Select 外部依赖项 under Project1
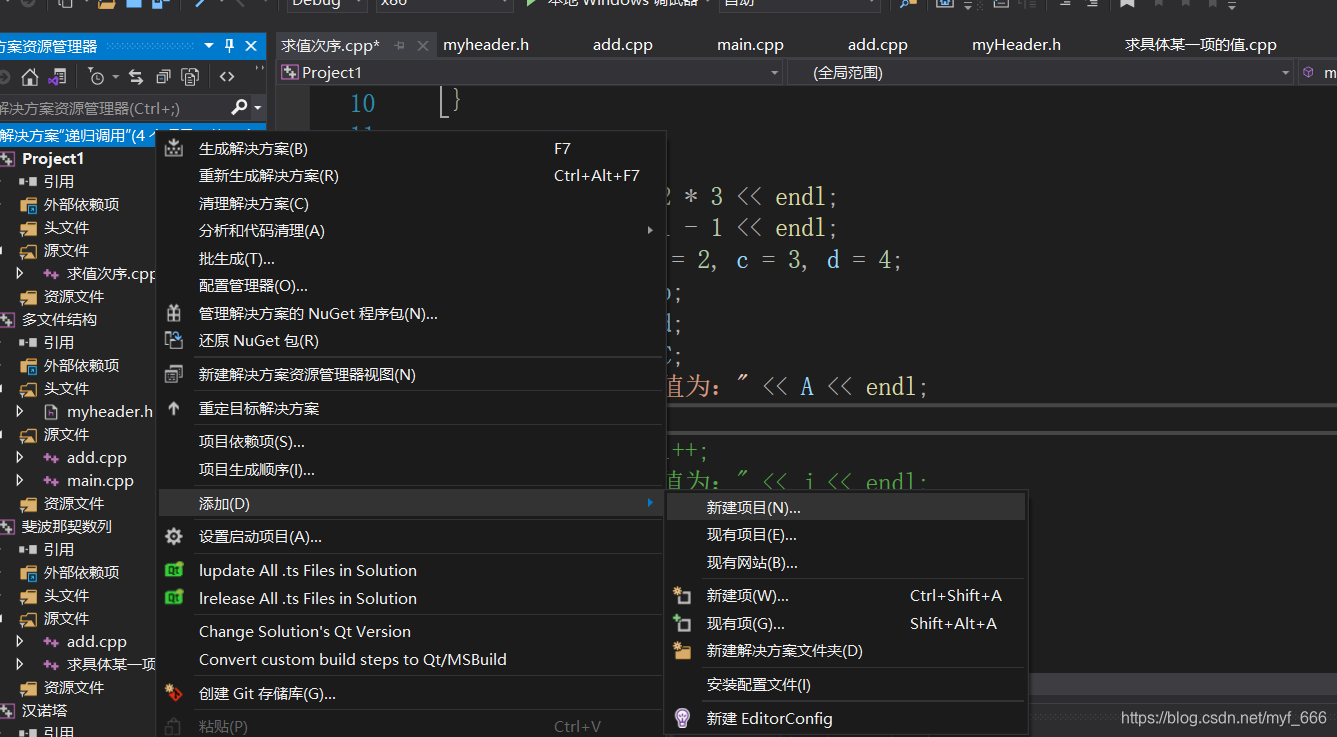Image resolution: width=1337 pixels, height=737 pixels. [x=81, y=204]
